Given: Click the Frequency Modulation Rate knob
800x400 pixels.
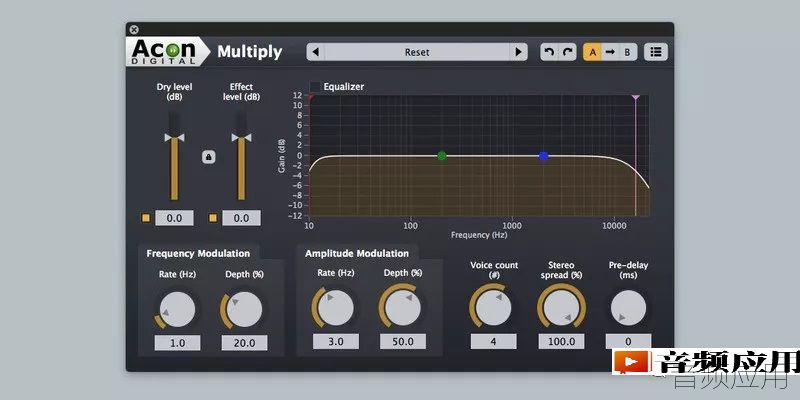Looking at the screenshot, I should (x=177, y=309).
